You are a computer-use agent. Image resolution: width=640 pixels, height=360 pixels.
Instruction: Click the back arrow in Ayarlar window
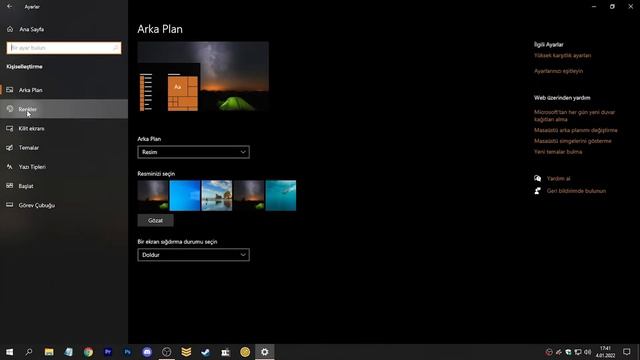[9, 7]
